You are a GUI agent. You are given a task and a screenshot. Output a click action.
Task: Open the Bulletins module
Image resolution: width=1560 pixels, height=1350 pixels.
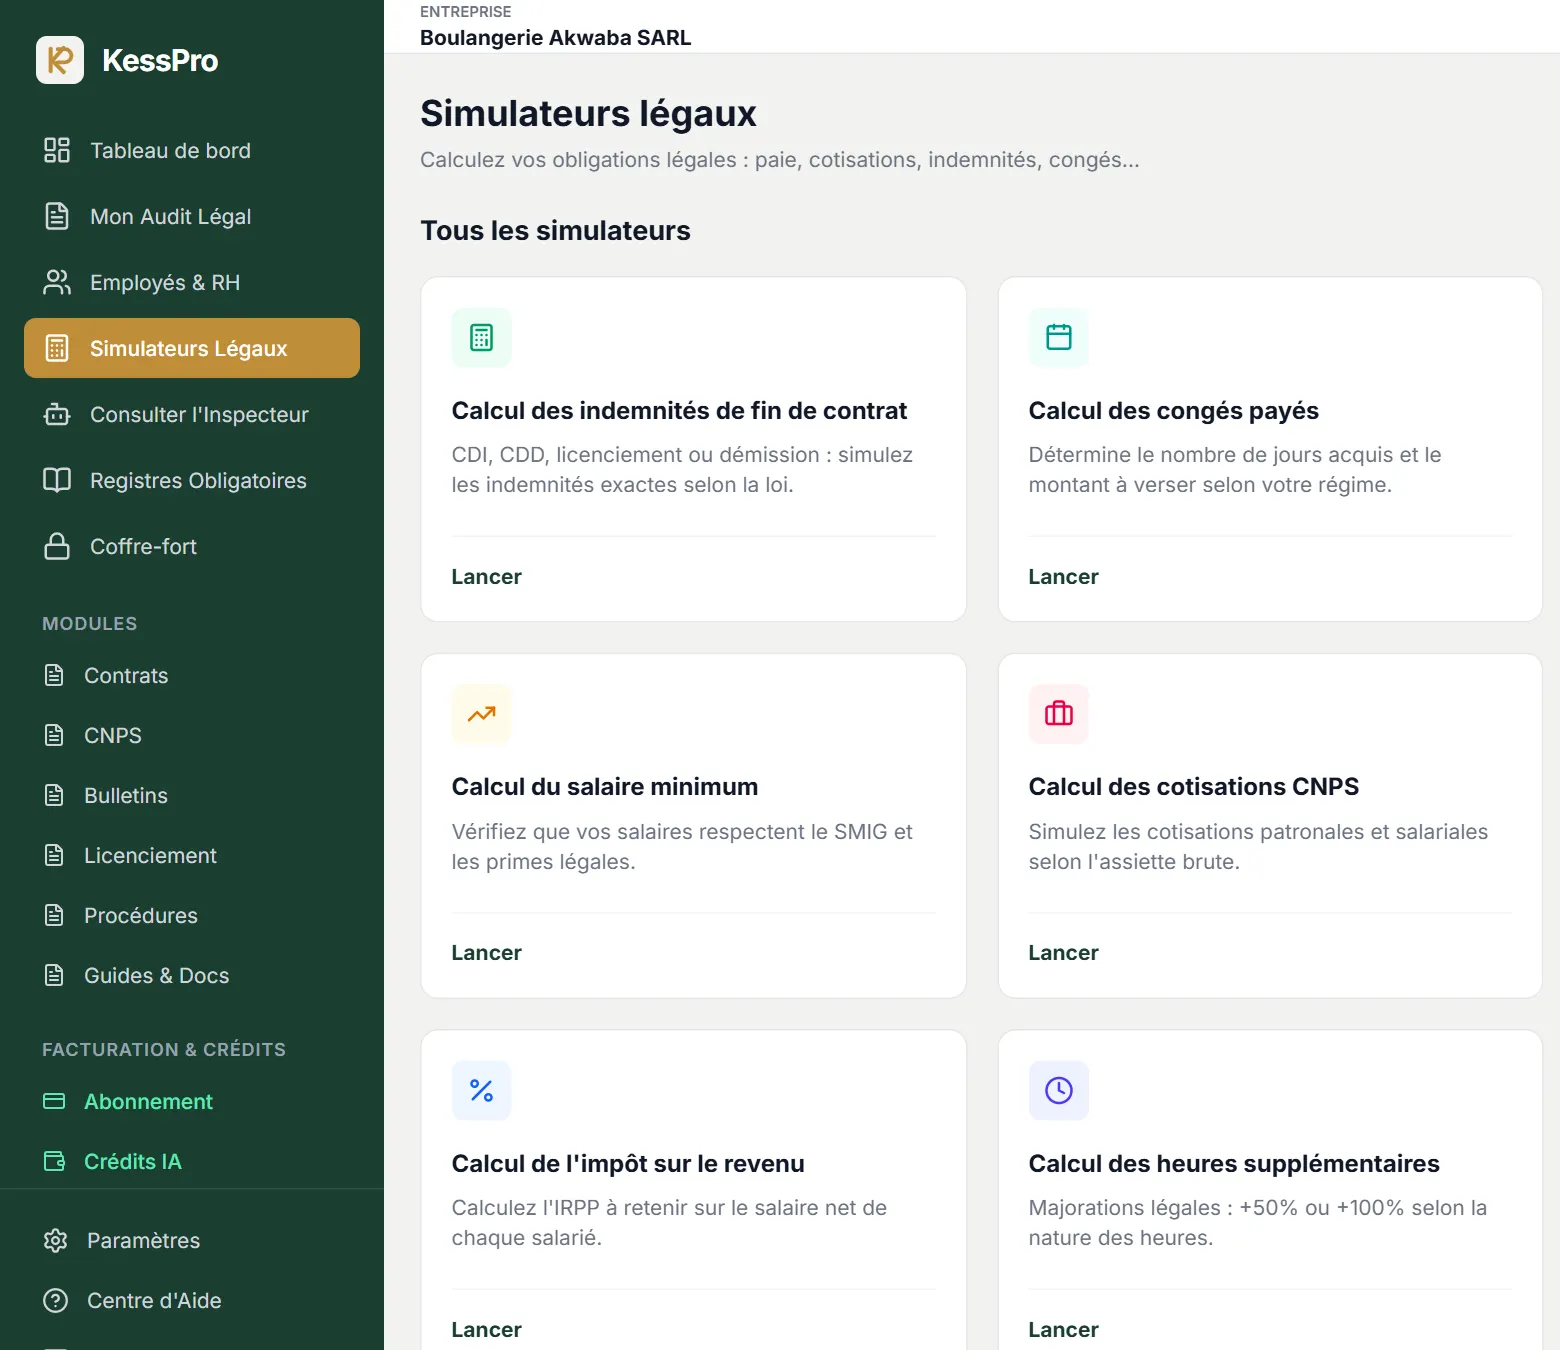[192, 795]
